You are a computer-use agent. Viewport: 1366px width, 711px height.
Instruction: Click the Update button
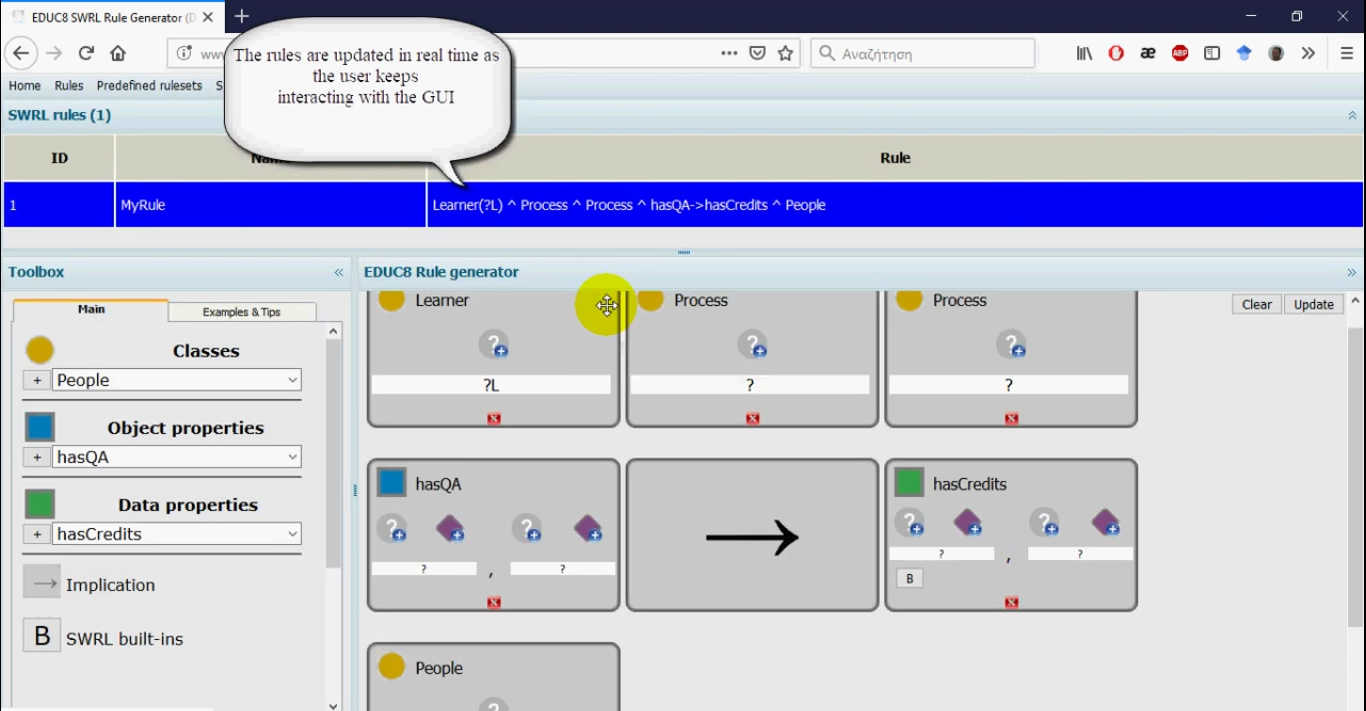(x=1313, y=304)
